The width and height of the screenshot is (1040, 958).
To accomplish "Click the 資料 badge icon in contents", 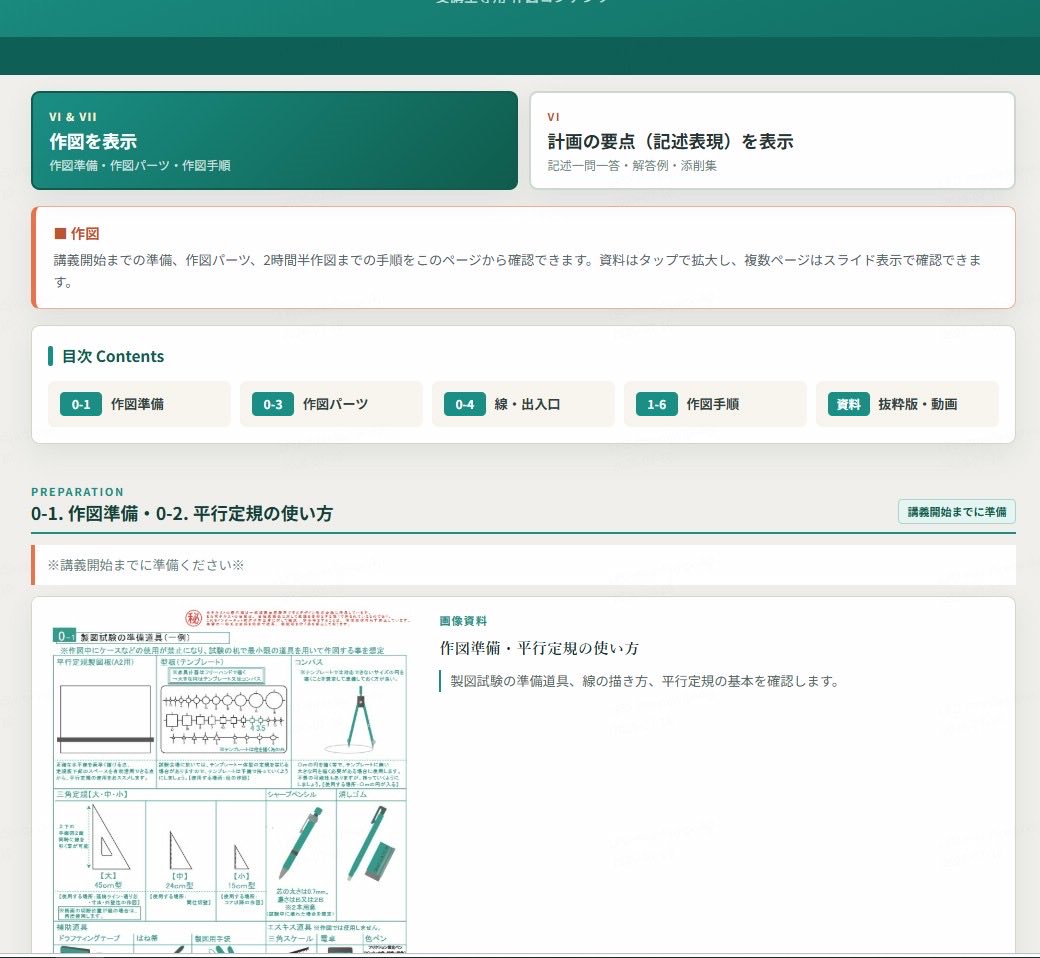I will click(848, 404).
